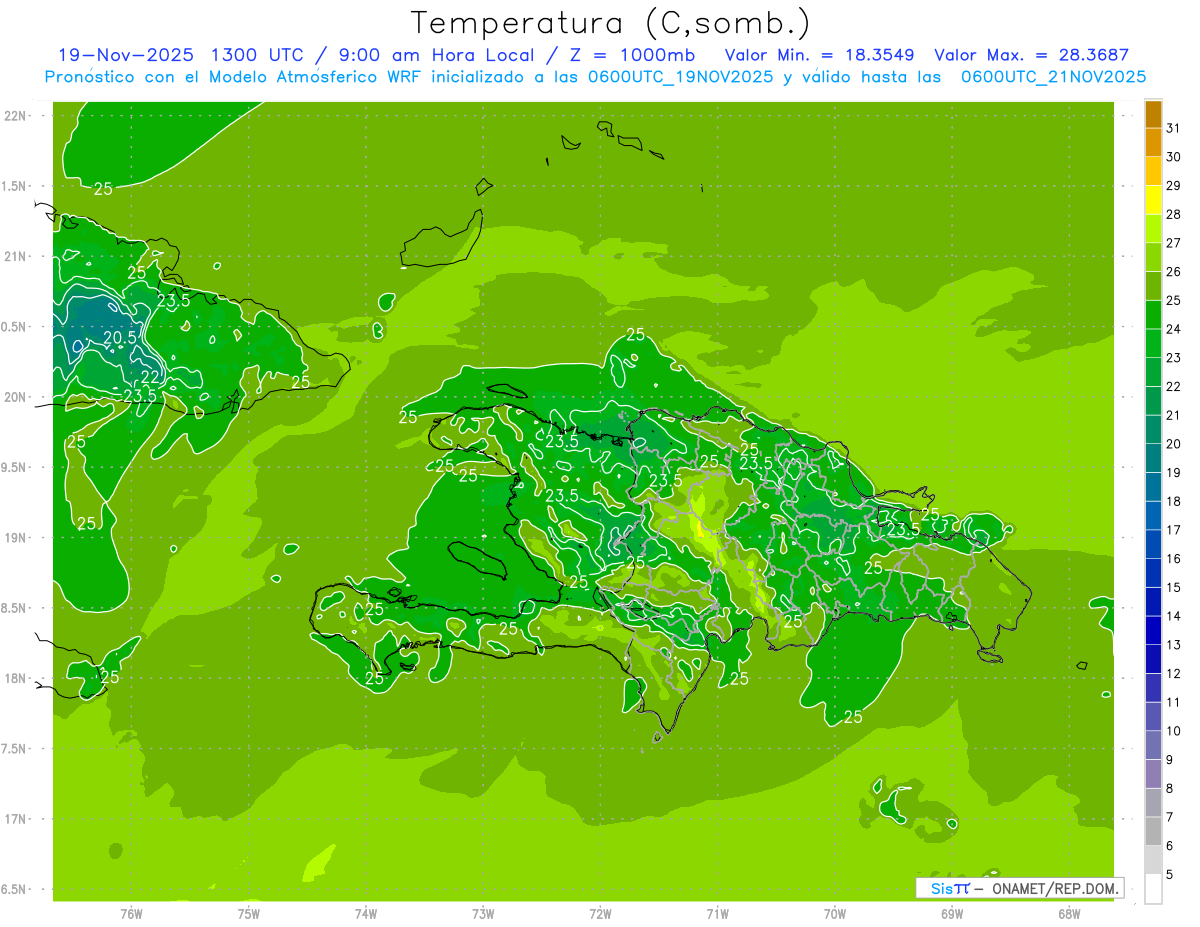Viewport: 1200px width, 927px height.
Task: Pick the yellow swatch between 28 and 29
Action: coord(1153,200)
